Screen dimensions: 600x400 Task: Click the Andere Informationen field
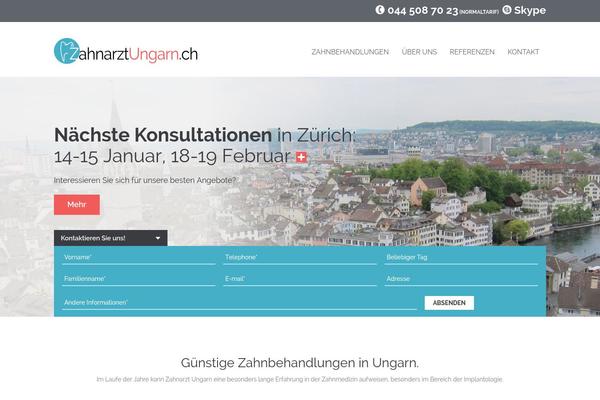click(239, 303)
